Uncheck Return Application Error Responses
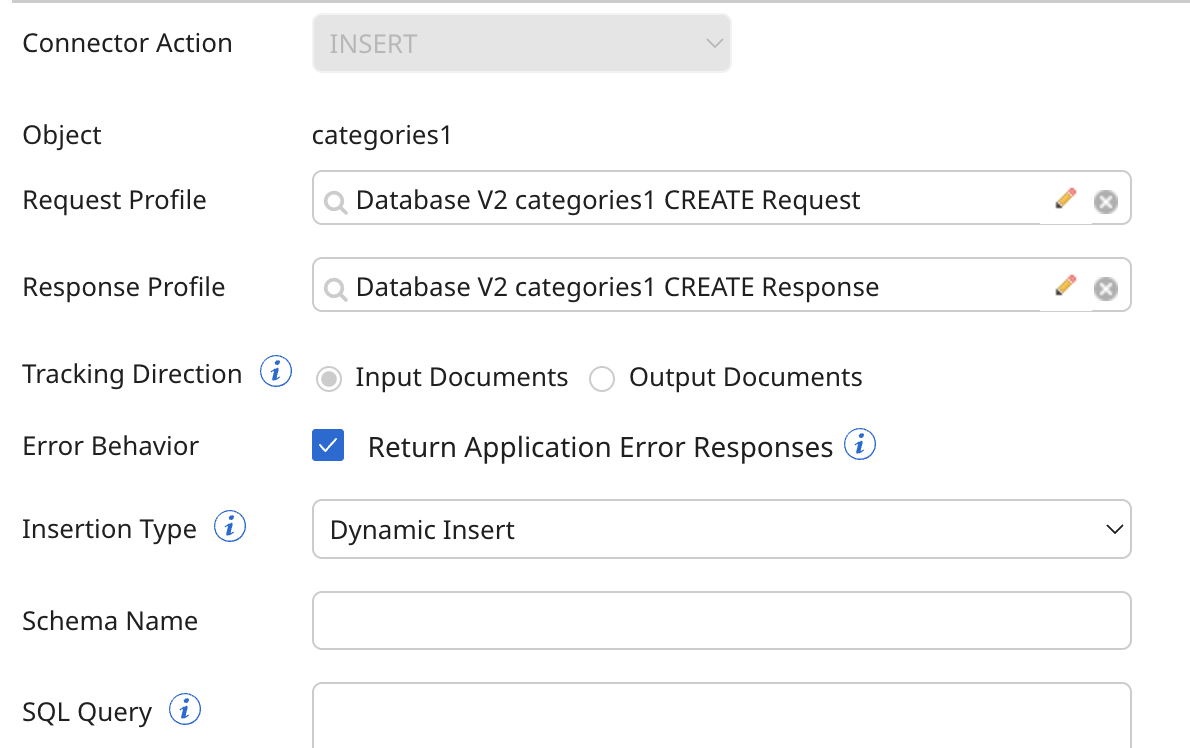This screenshot has width=1190, height=748. coord(328,445)
